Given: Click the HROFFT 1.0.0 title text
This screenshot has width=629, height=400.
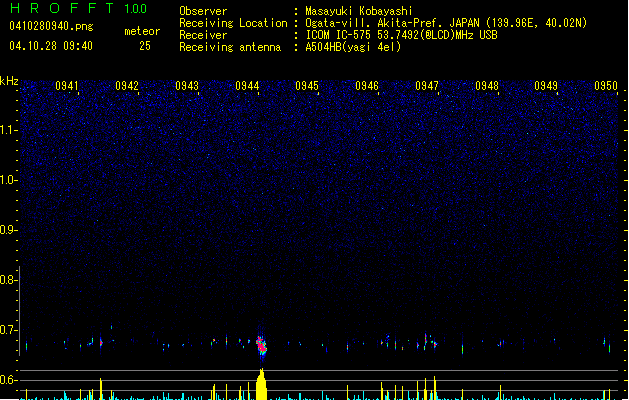Looking at the screenshot, I should coord(79,8).
